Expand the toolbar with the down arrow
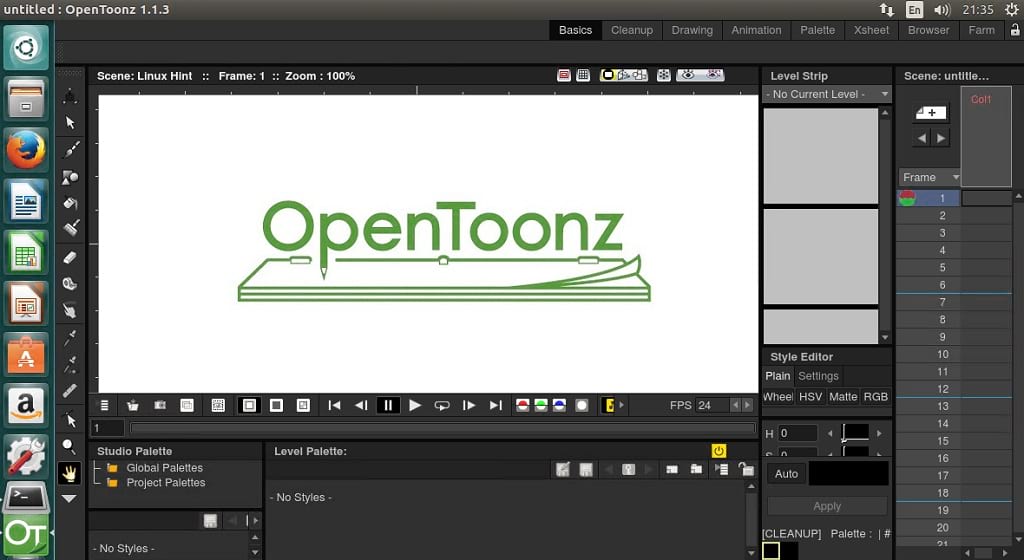1024x560 pixels. (69, 499)
